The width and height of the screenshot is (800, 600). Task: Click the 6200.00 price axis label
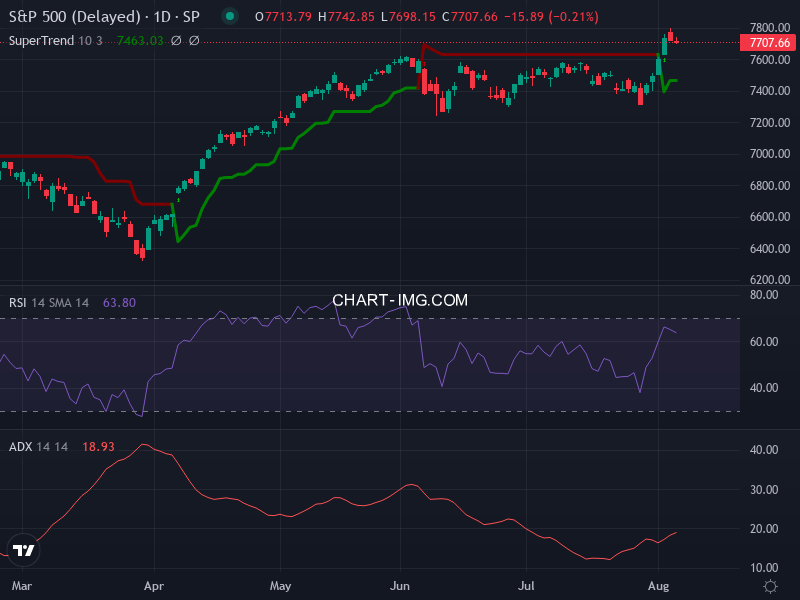(x=769, y=280)
